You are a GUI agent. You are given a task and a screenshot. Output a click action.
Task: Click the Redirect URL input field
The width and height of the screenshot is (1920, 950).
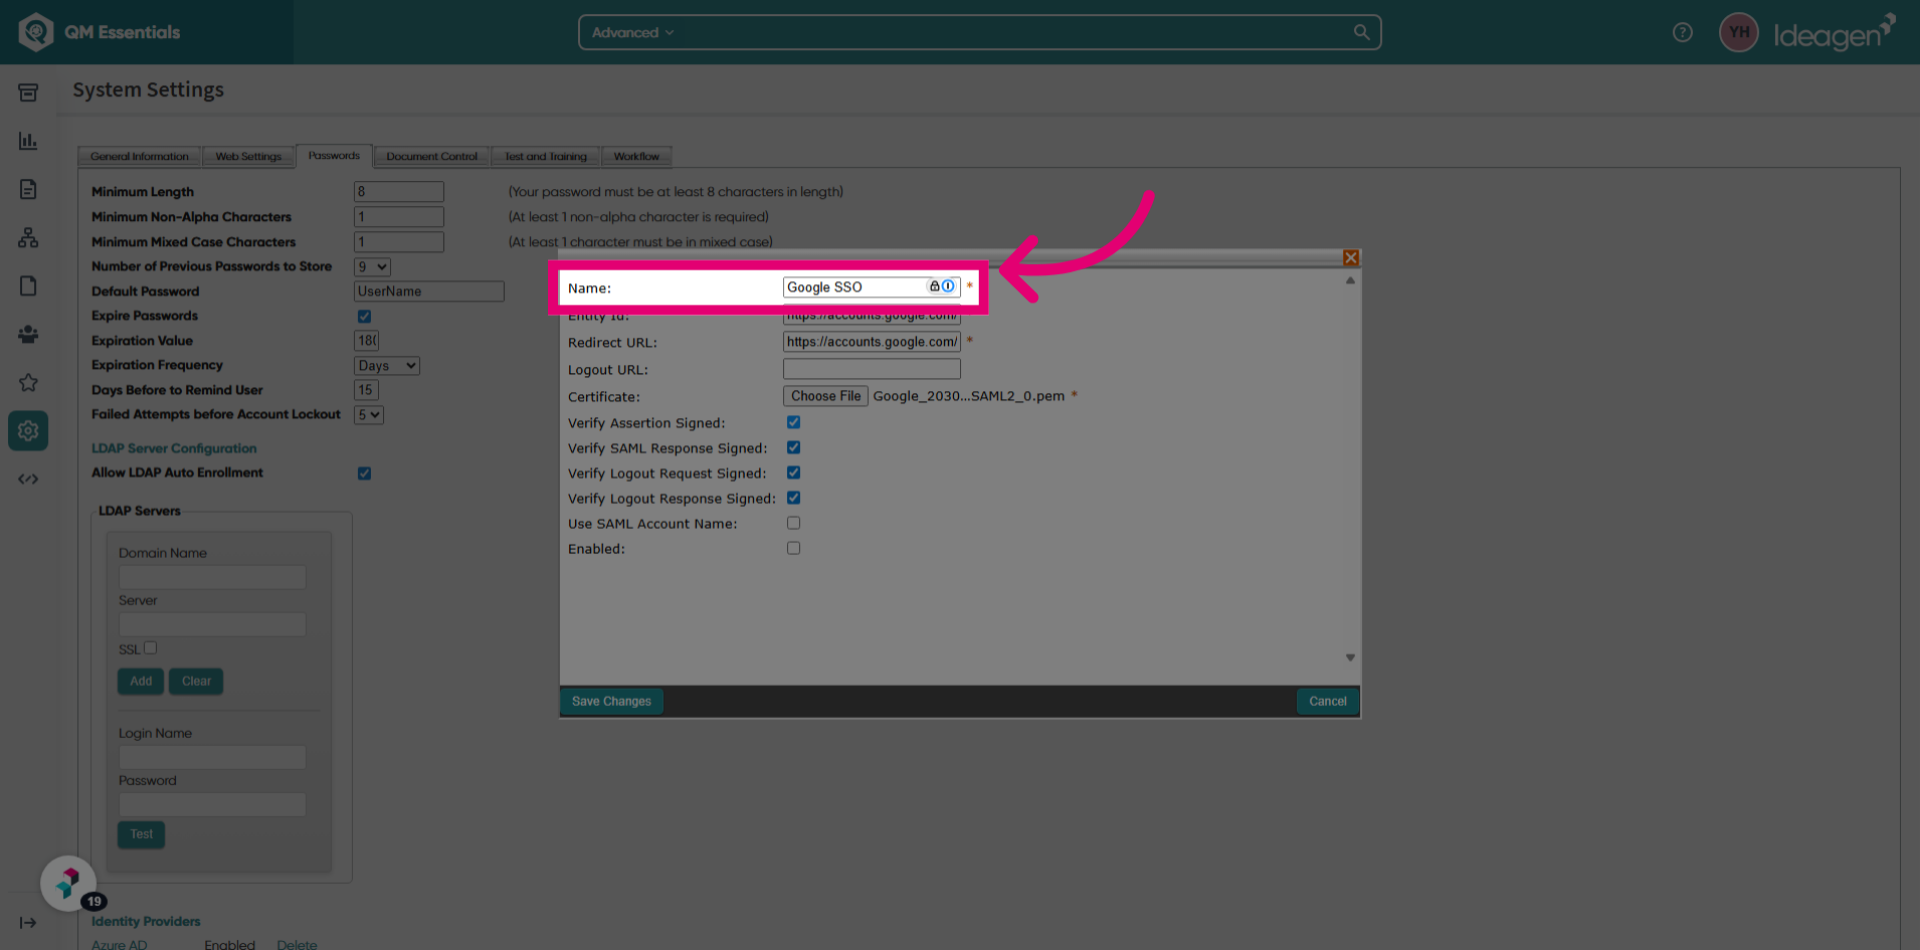point(871,342)
